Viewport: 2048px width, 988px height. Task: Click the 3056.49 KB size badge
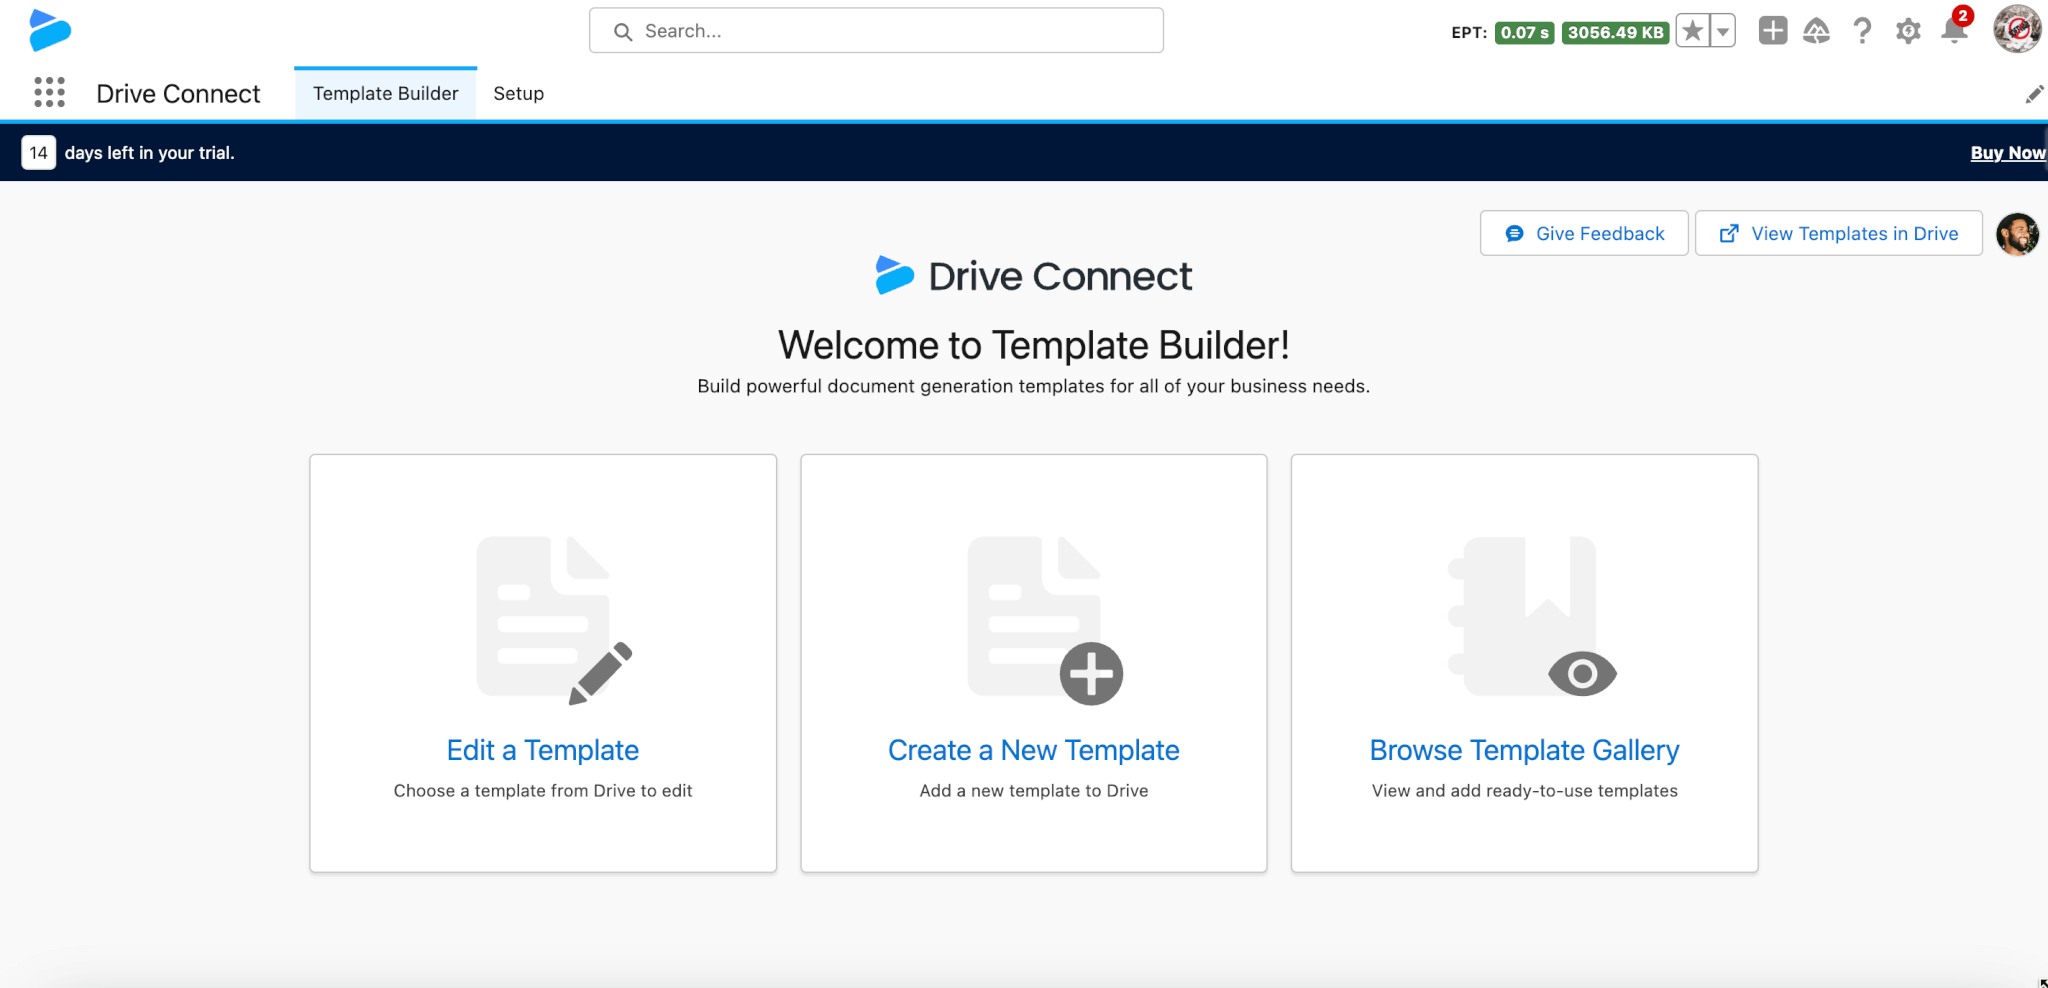click(1615, 32)
